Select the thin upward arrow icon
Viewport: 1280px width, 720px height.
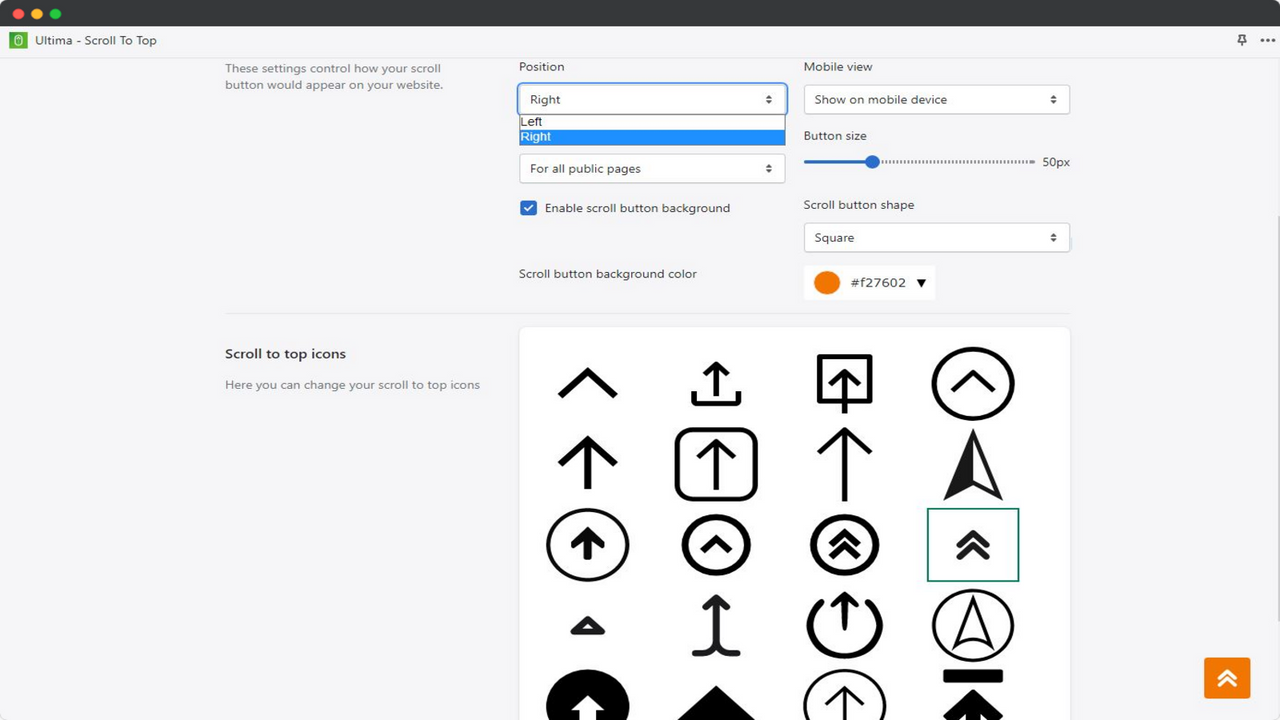(844, 462)
